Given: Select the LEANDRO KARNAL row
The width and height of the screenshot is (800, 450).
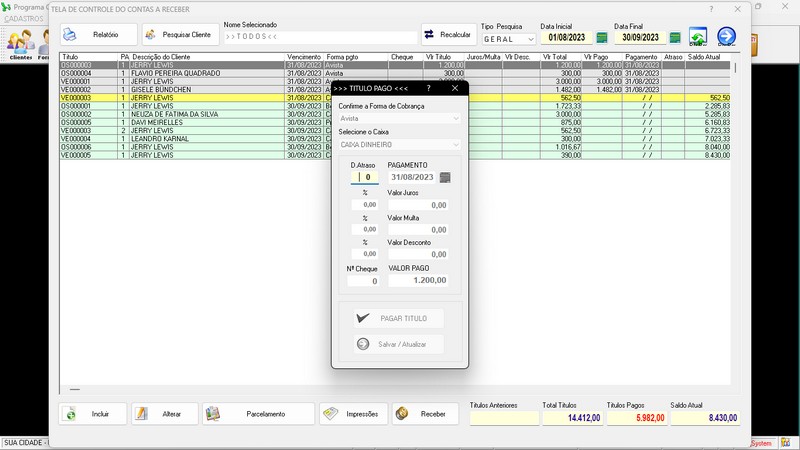Looking at the screenshot, I should tap(395, 139).
